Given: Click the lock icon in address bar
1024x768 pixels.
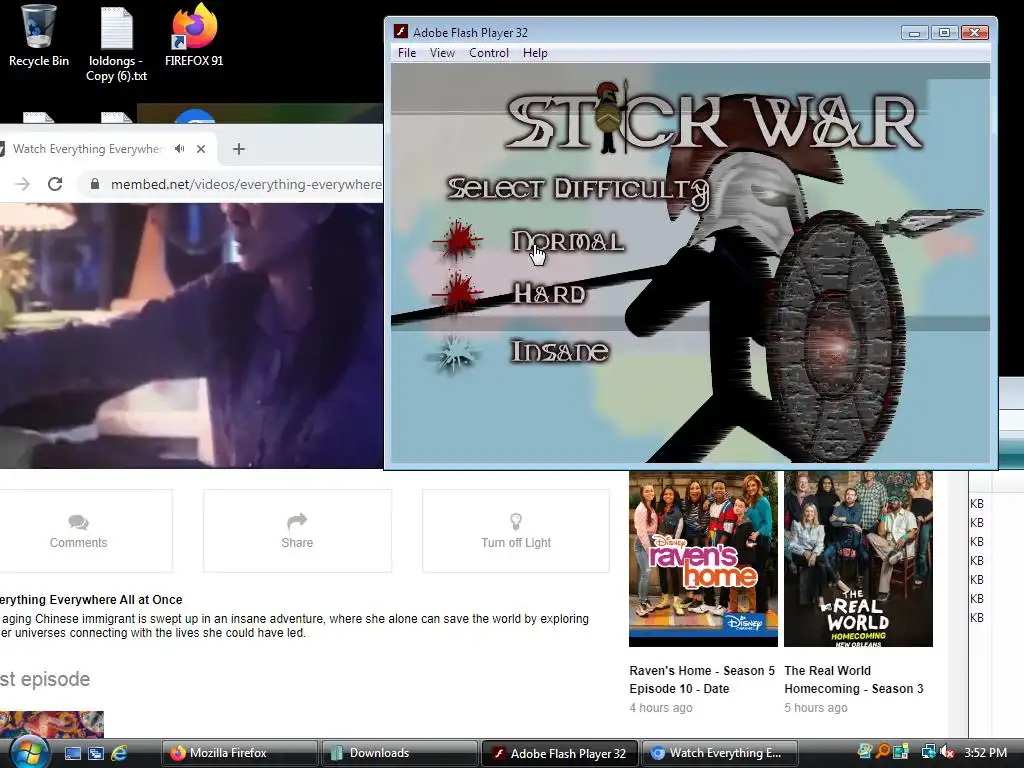Looking at the screenshot, I should tap(95, 184).
